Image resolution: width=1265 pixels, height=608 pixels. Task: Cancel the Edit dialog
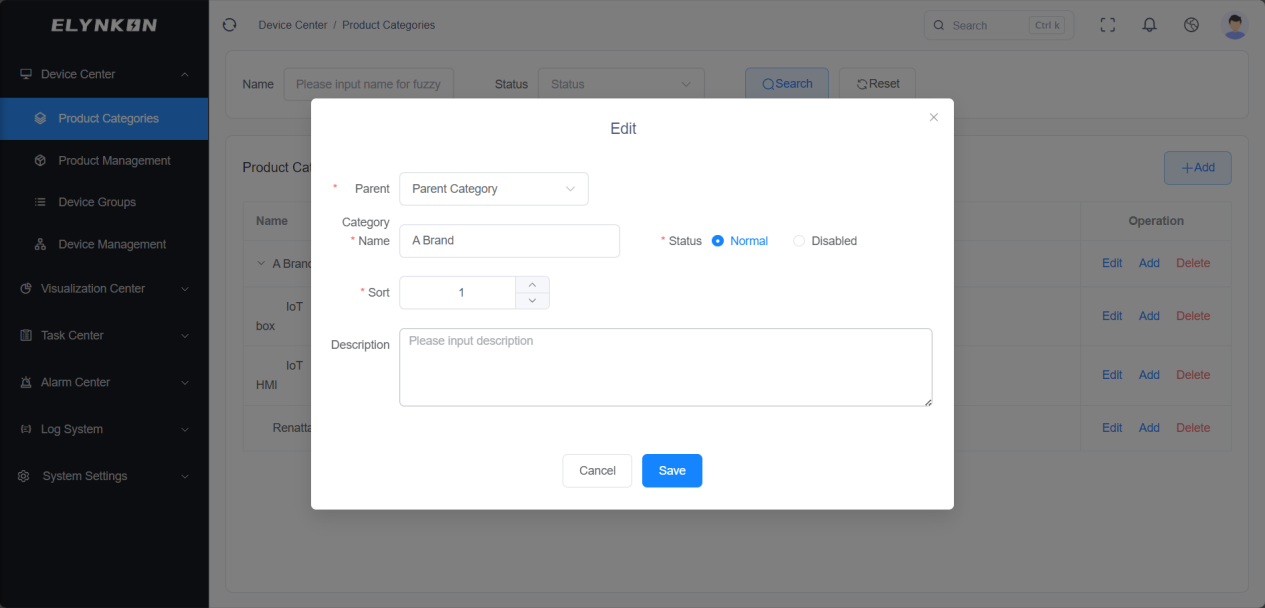coord(597,471)
